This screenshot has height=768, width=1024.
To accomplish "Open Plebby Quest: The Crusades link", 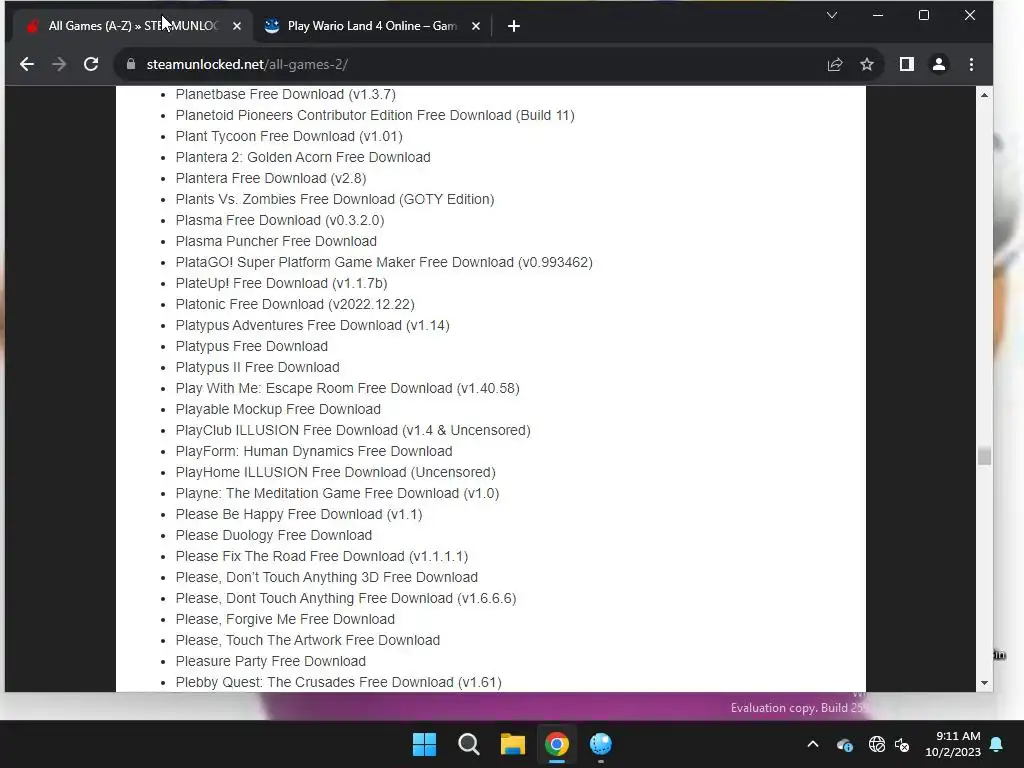I will pos(338,682).
